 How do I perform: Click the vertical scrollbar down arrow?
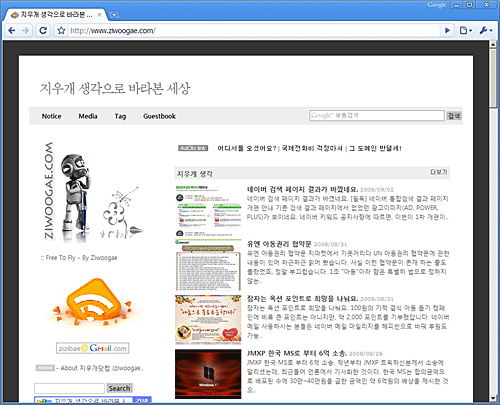[x=493, y=398]
